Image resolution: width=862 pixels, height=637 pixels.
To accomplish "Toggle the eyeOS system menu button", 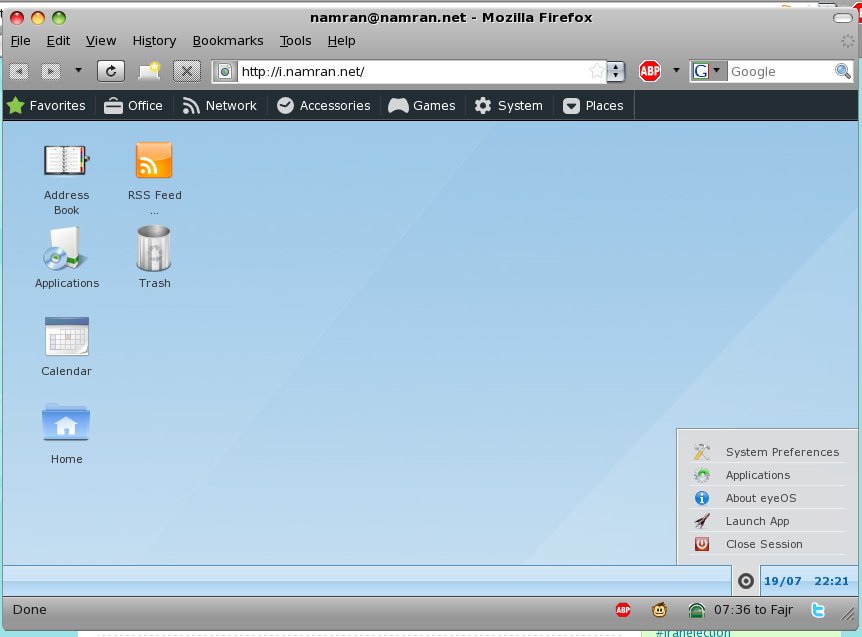I will pos(745,581).
